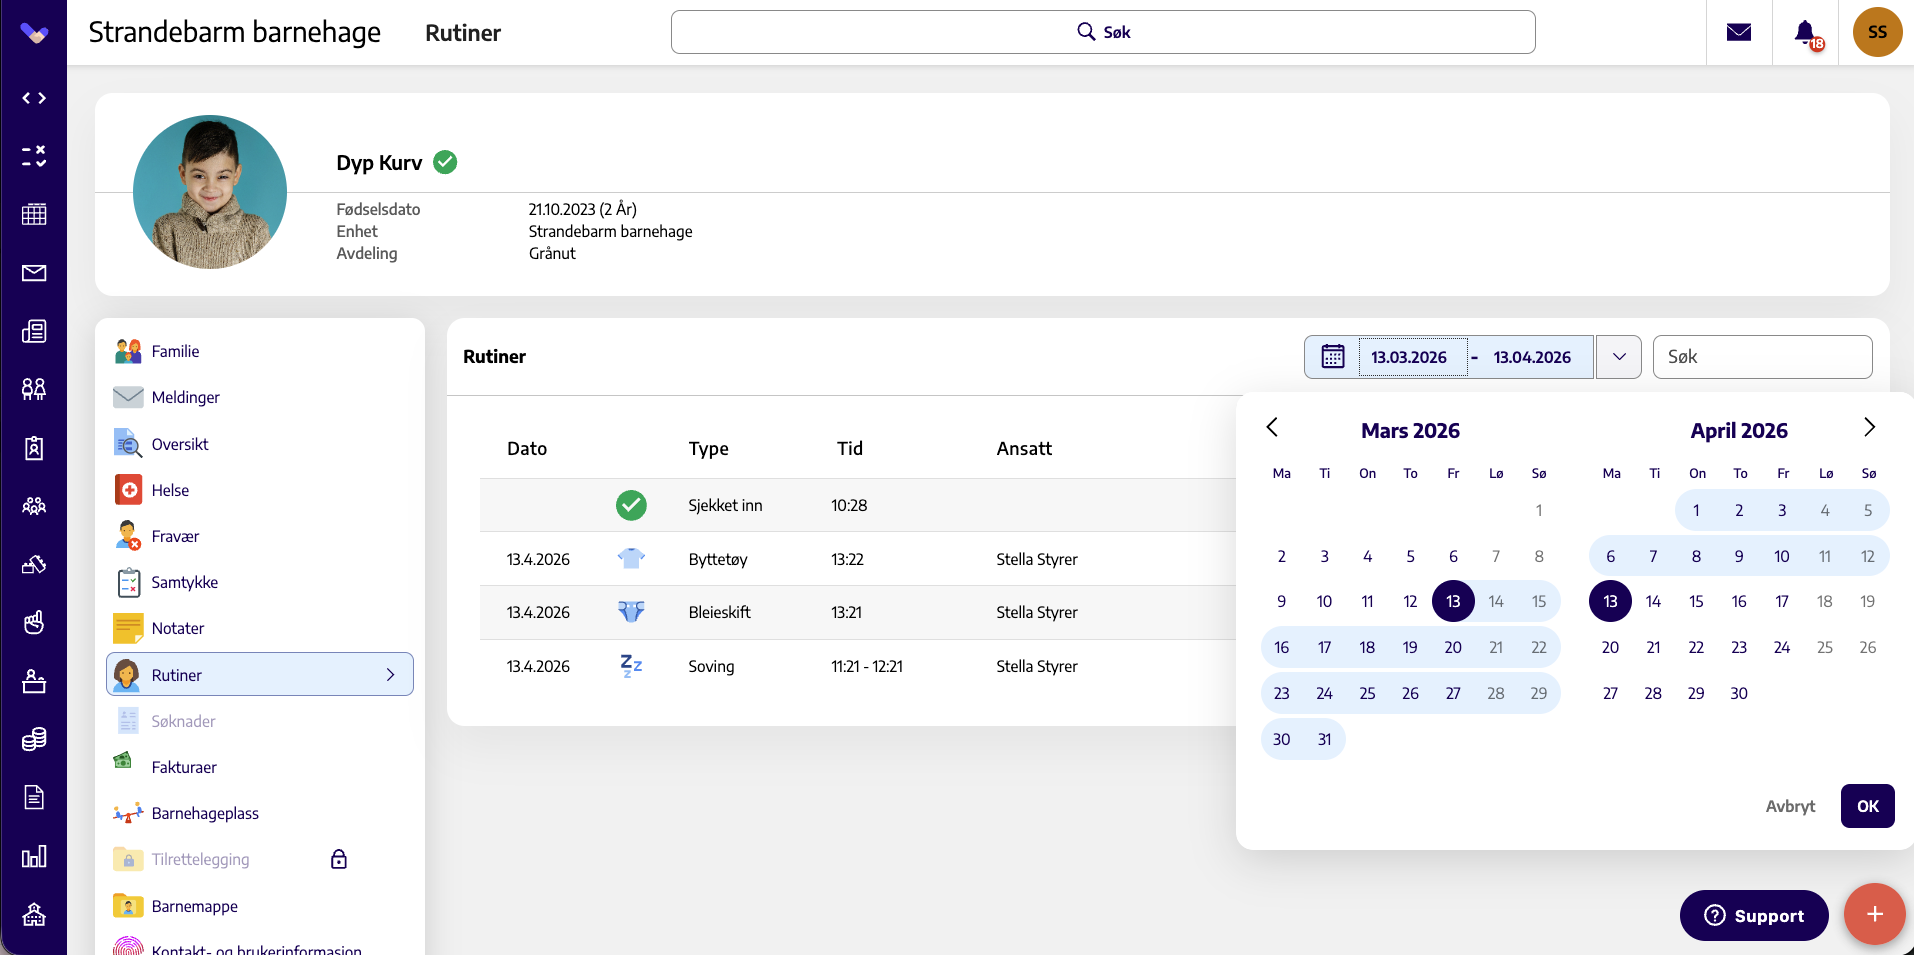Open the date range preset dropdown arrow
Screen dimensions: 1914x955
pyautogui.click(x=1618, y=357)
